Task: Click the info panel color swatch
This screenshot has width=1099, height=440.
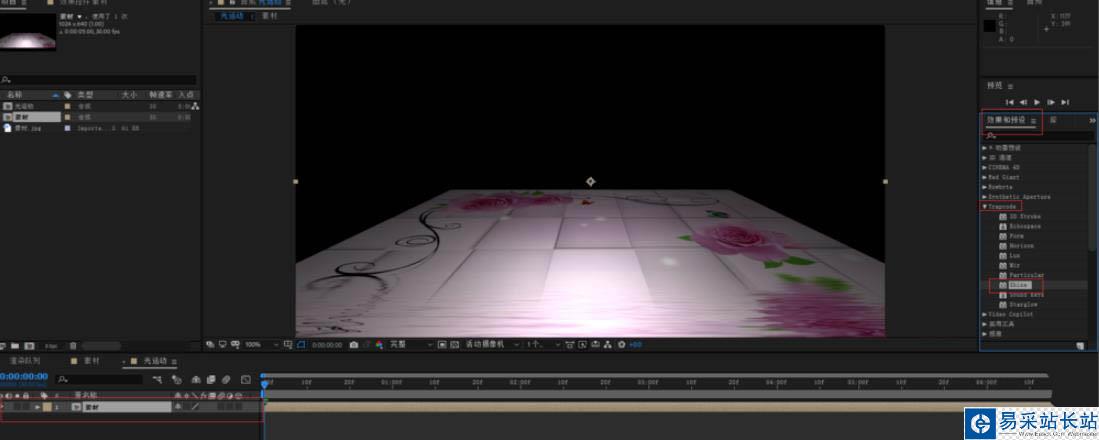Action: pyautogui.click(x=989, y=26)
